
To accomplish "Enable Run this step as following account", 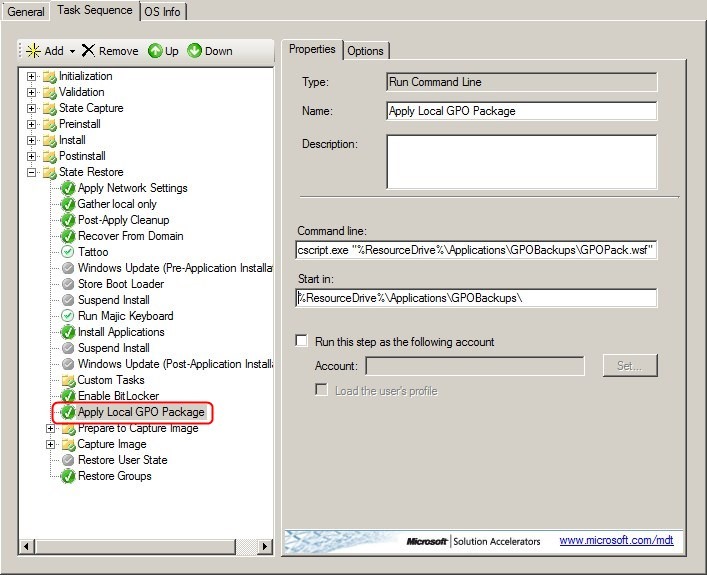I will tap(301, 340).
